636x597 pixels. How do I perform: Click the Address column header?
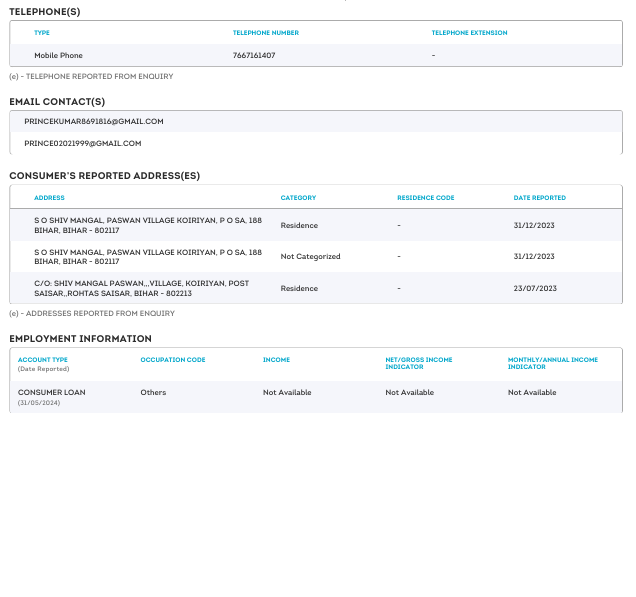(49, 198)
